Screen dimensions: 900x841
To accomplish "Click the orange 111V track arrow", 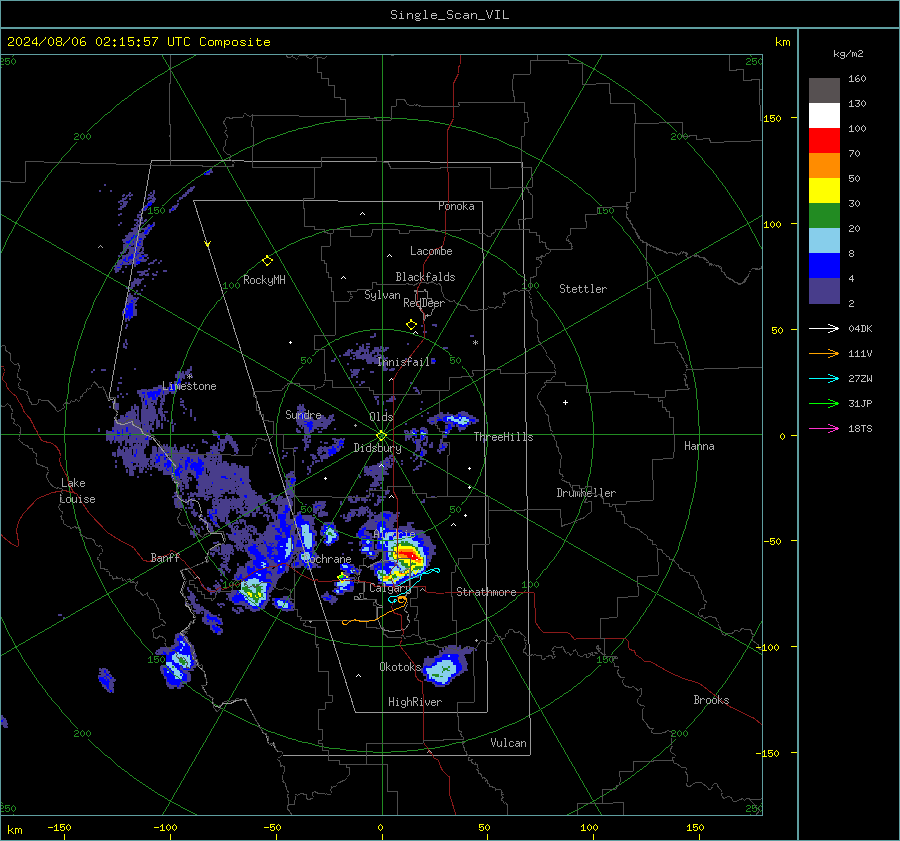I will point(824,354).
